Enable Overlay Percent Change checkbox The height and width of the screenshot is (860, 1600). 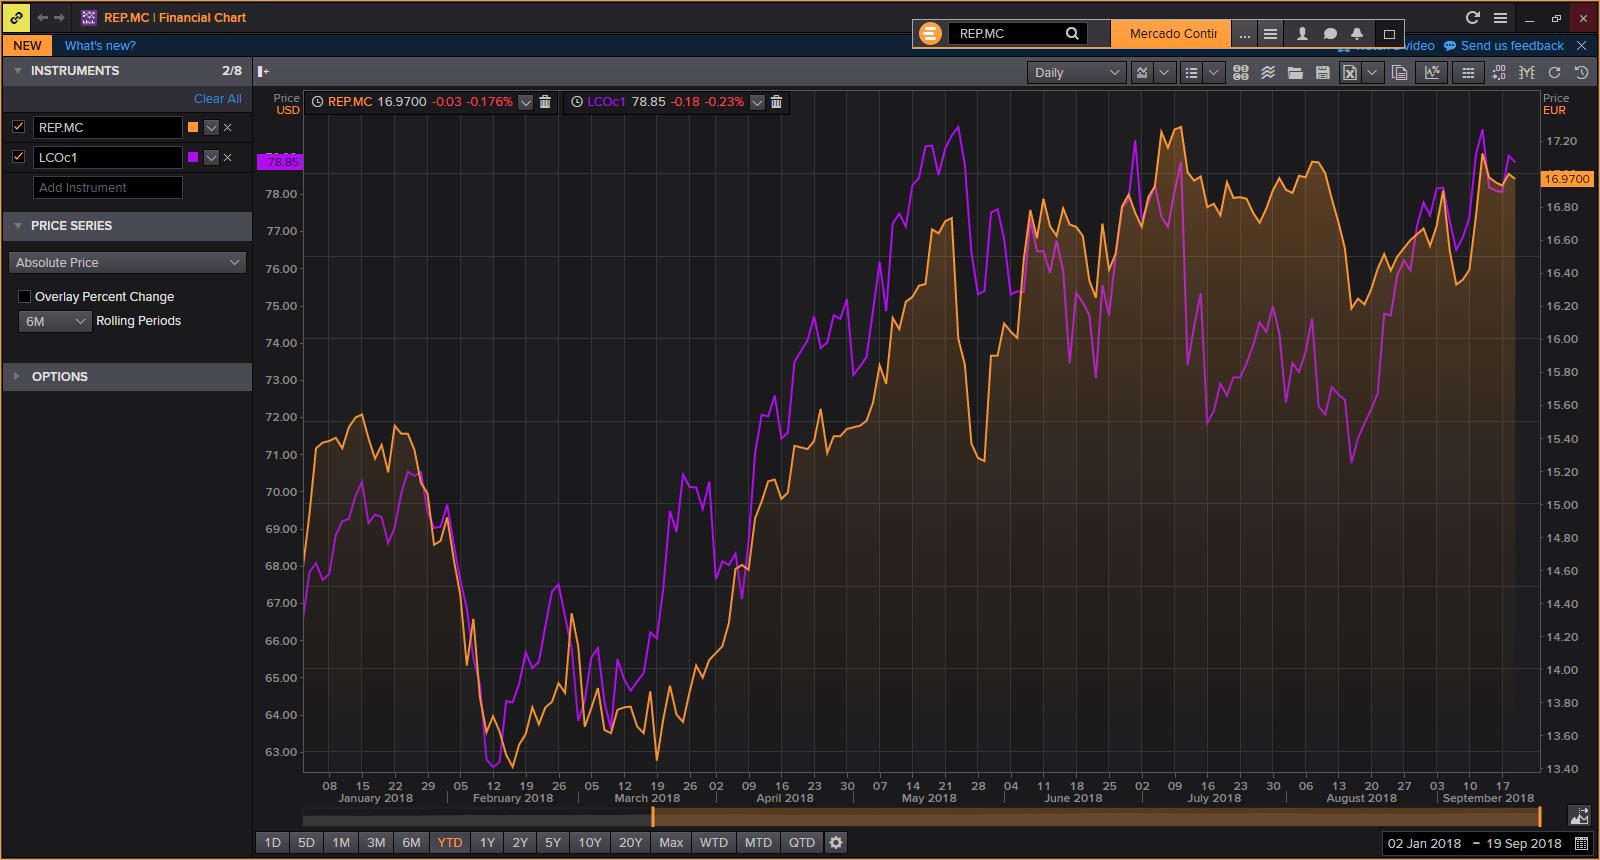25,297
